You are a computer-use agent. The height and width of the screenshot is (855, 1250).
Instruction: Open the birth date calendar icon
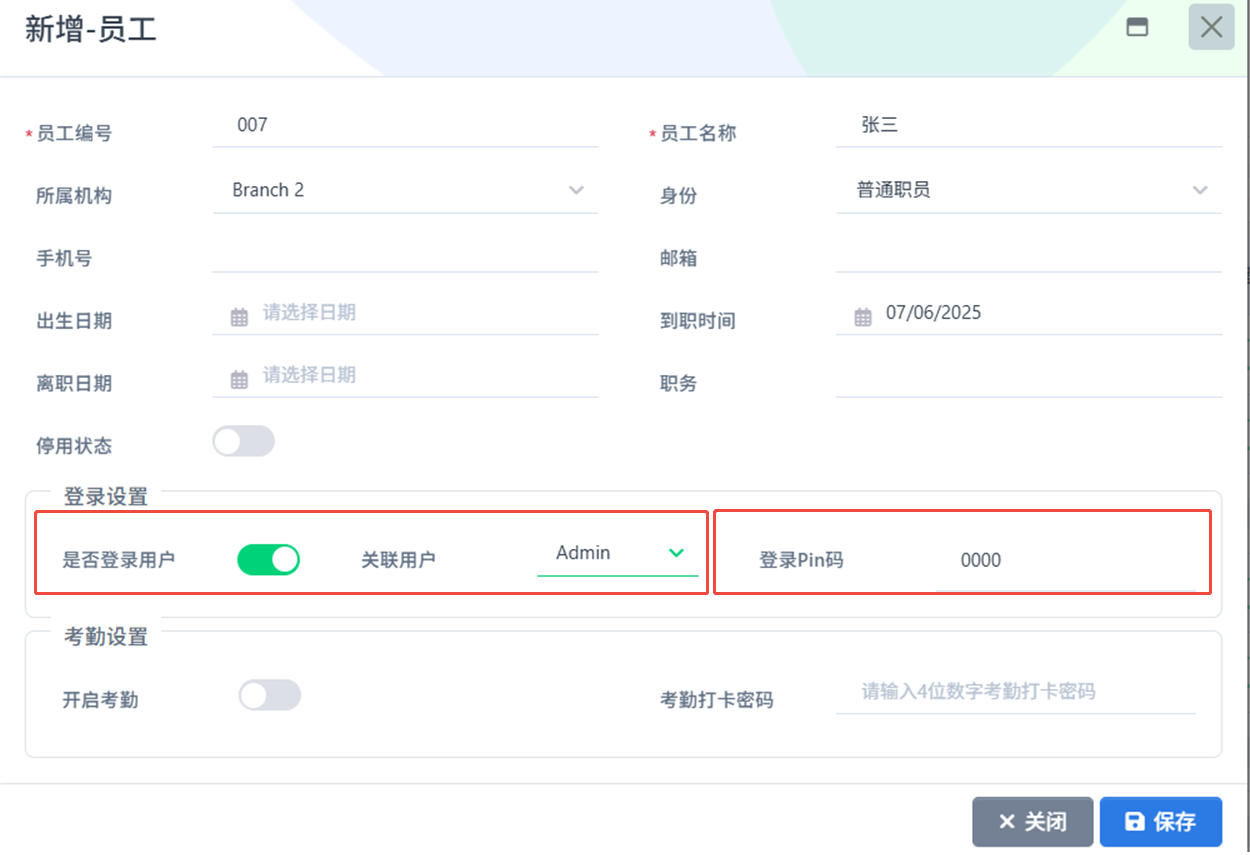click(x=239, y=317)
